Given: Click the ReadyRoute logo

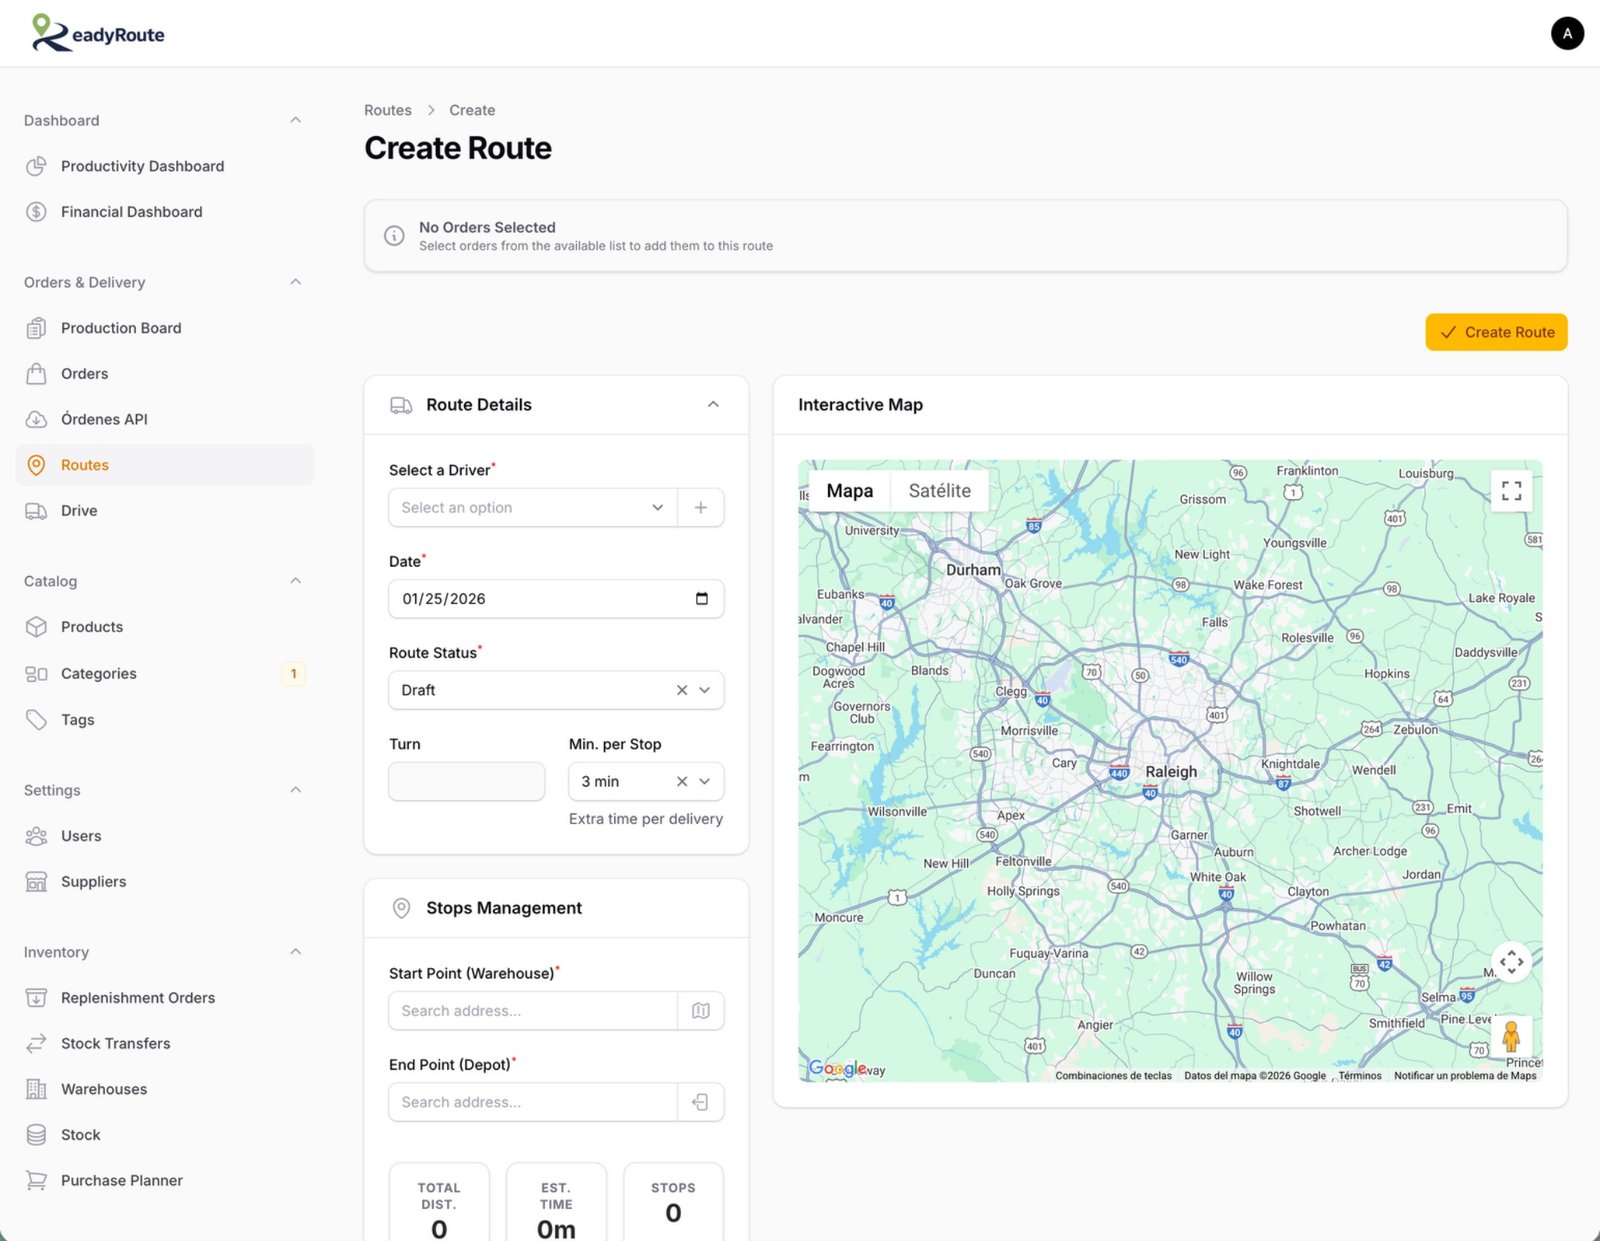Looking at the screenshot, I should [x=96, y=33].
